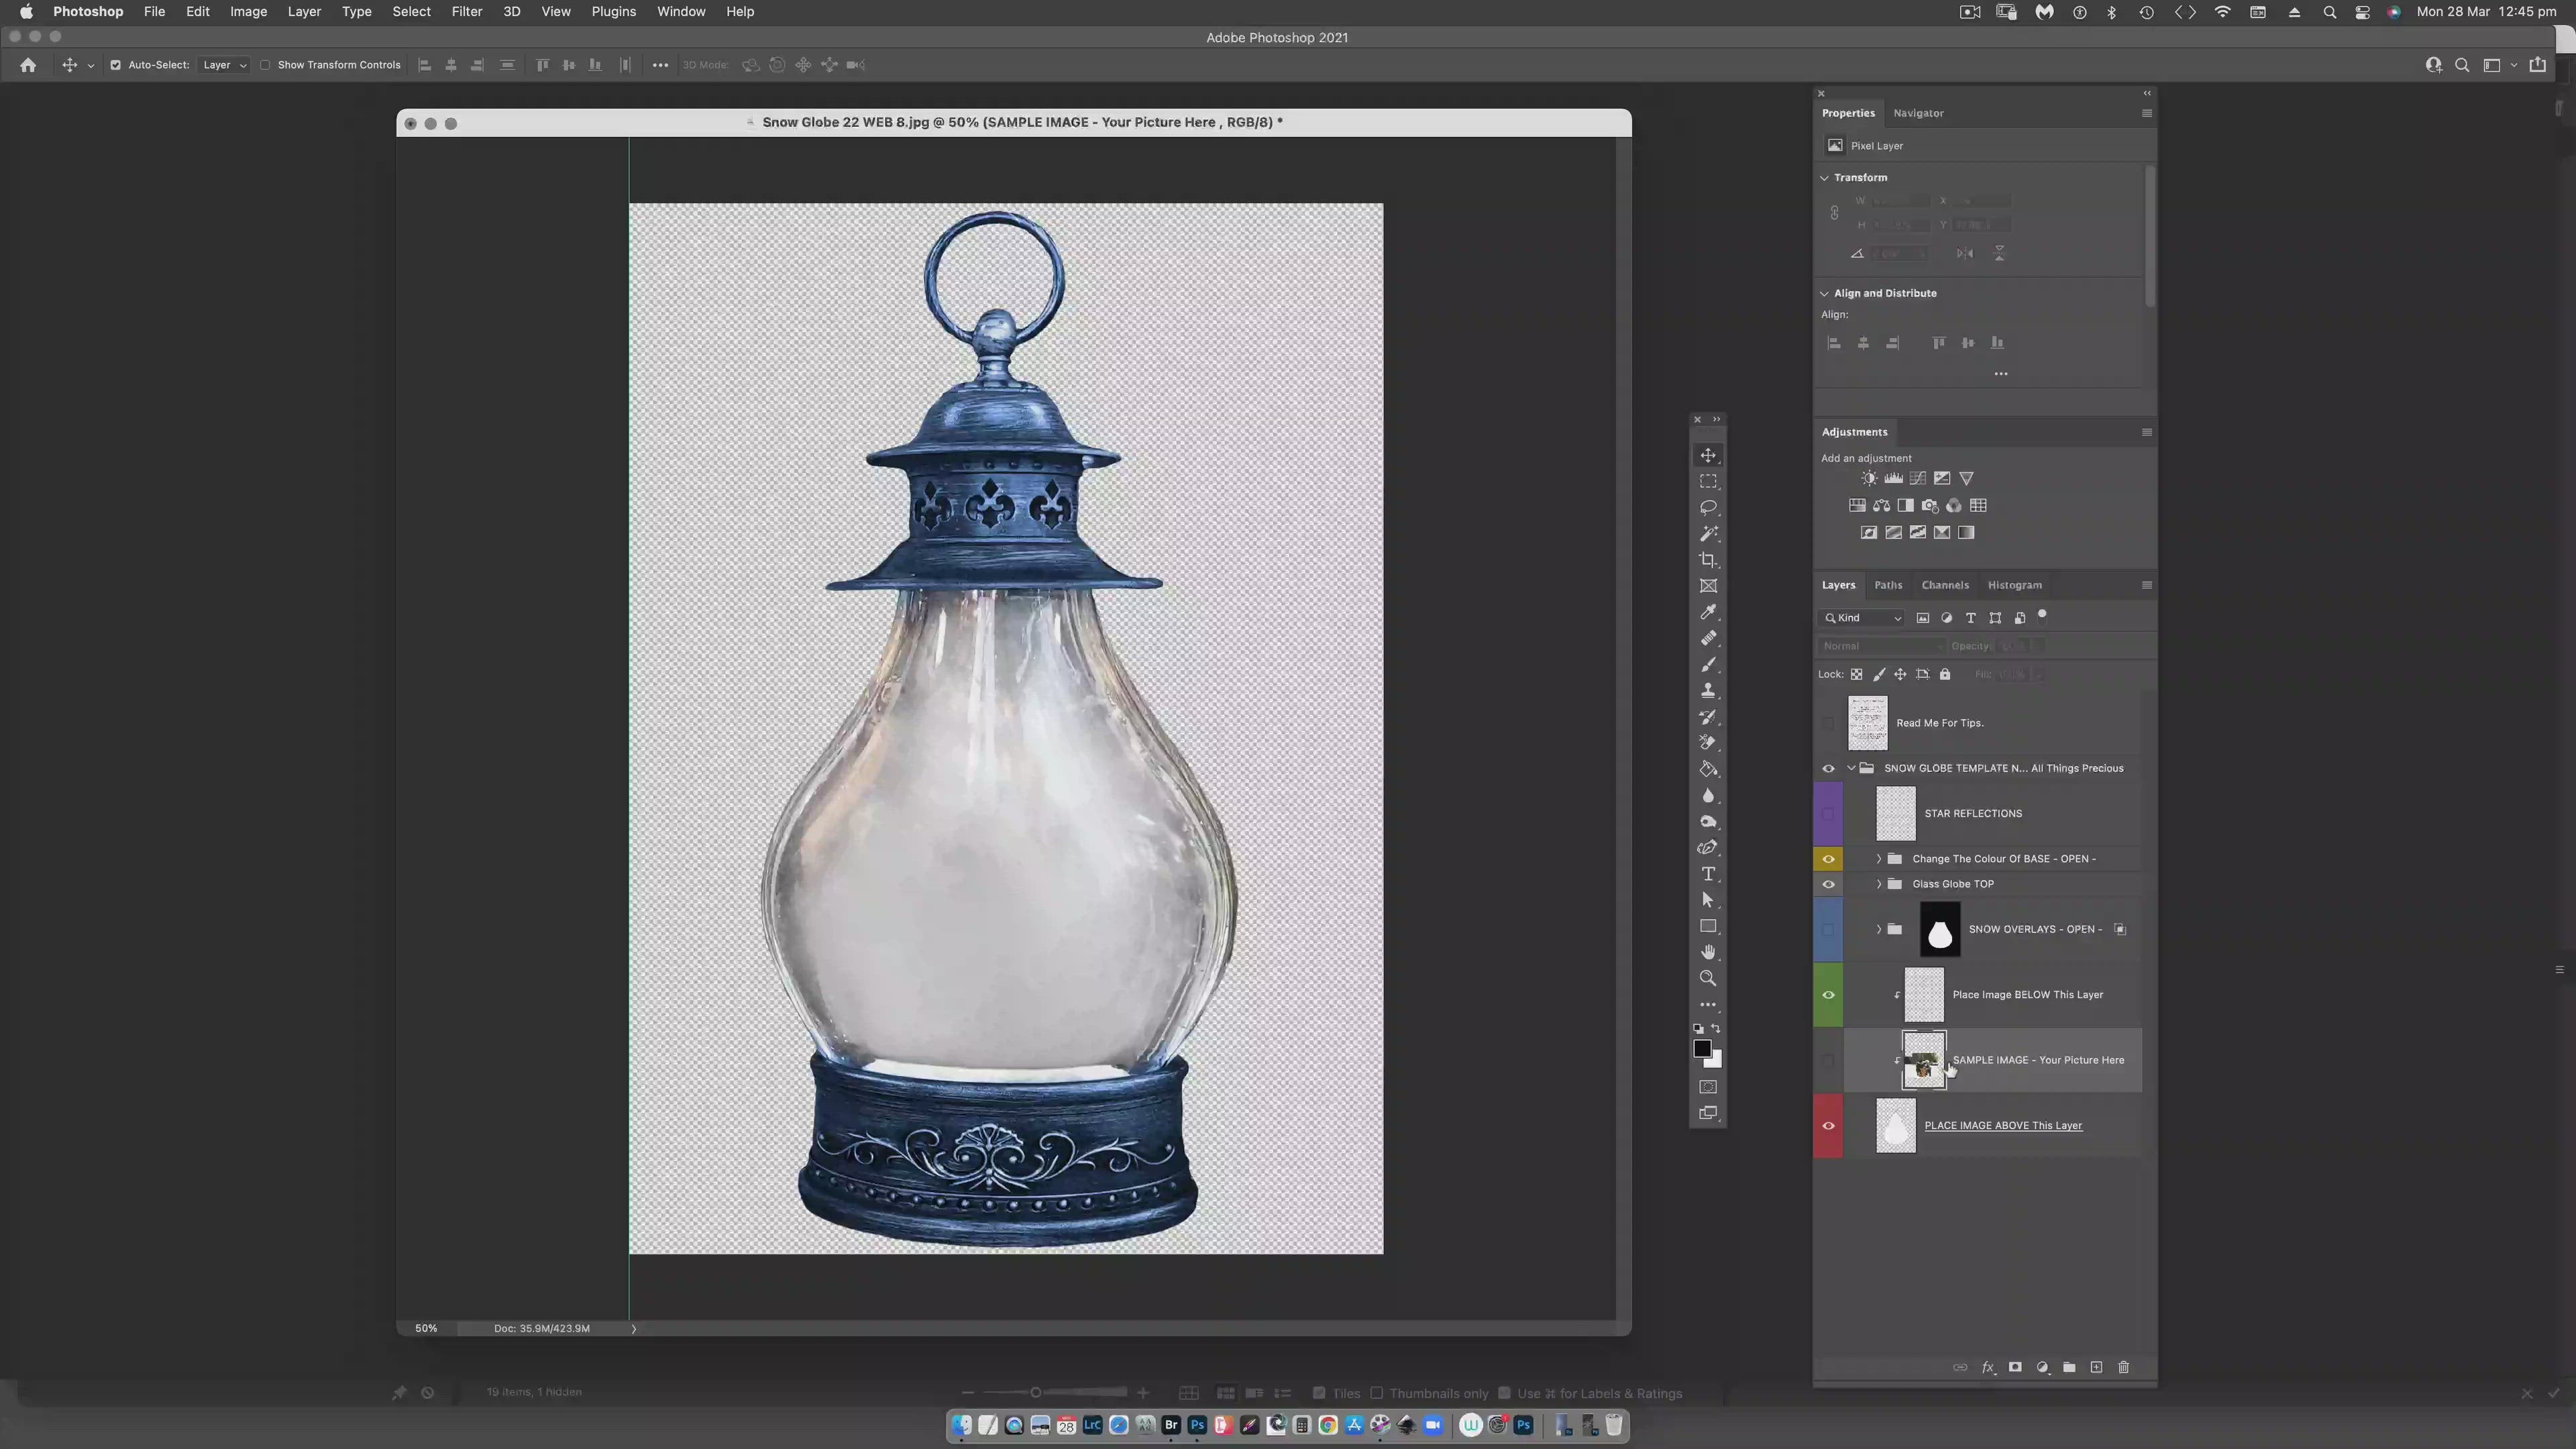Screen dimensions: 2576x1449
Task: Open the Kind layer filter dropdown
Action: 1861,618
